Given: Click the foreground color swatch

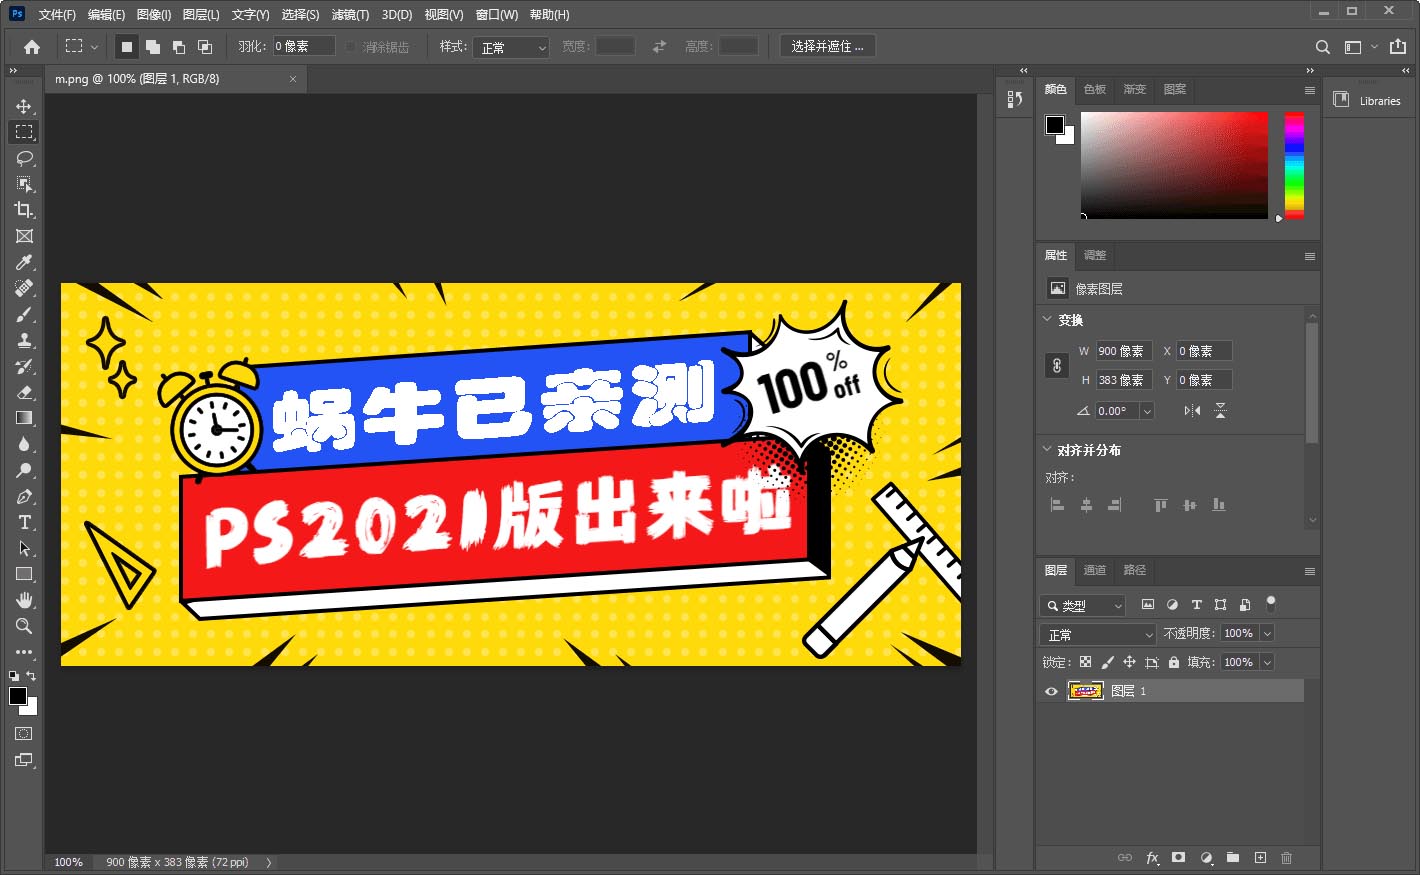Looking at the screenshot, I should pos(16,694).
